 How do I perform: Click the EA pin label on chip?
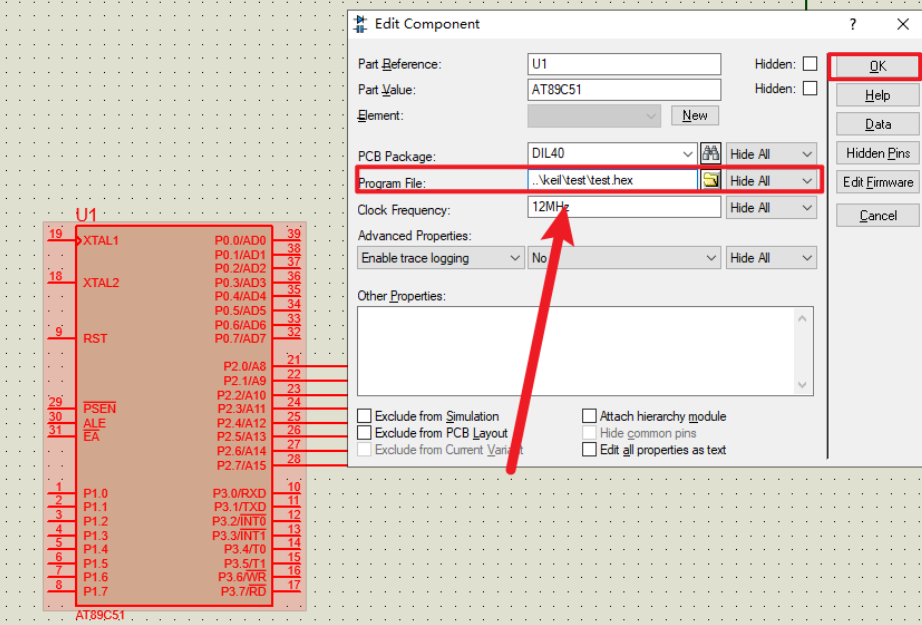(x=91, y=437)
